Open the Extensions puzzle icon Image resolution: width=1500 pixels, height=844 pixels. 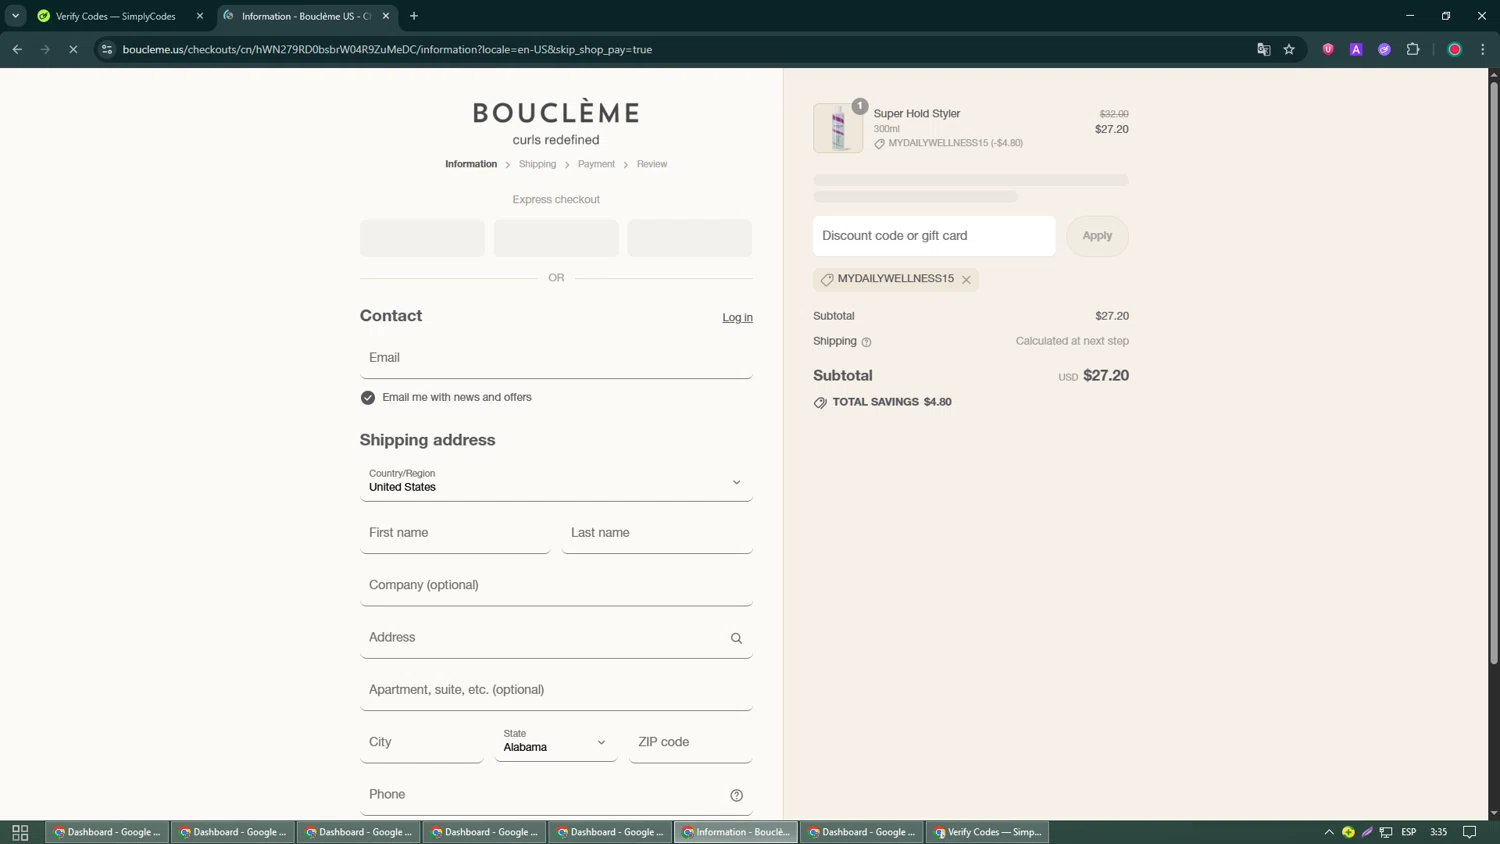tap(1413, 49)
